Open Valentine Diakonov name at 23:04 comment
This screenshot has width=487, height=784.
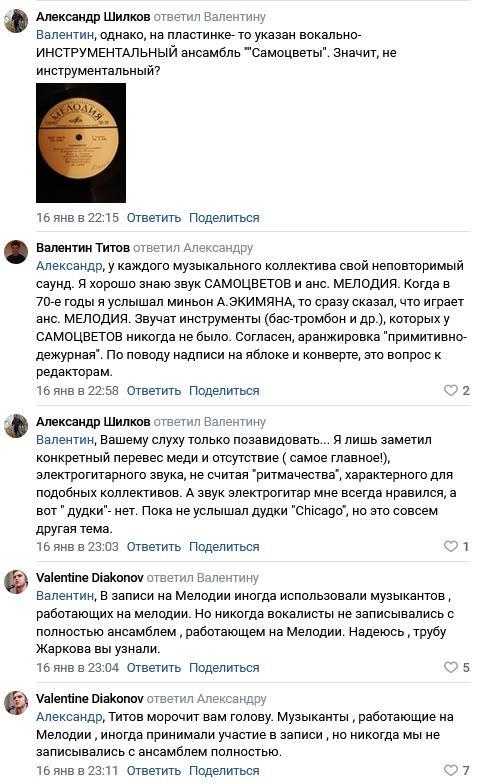(x=90, y=578)
